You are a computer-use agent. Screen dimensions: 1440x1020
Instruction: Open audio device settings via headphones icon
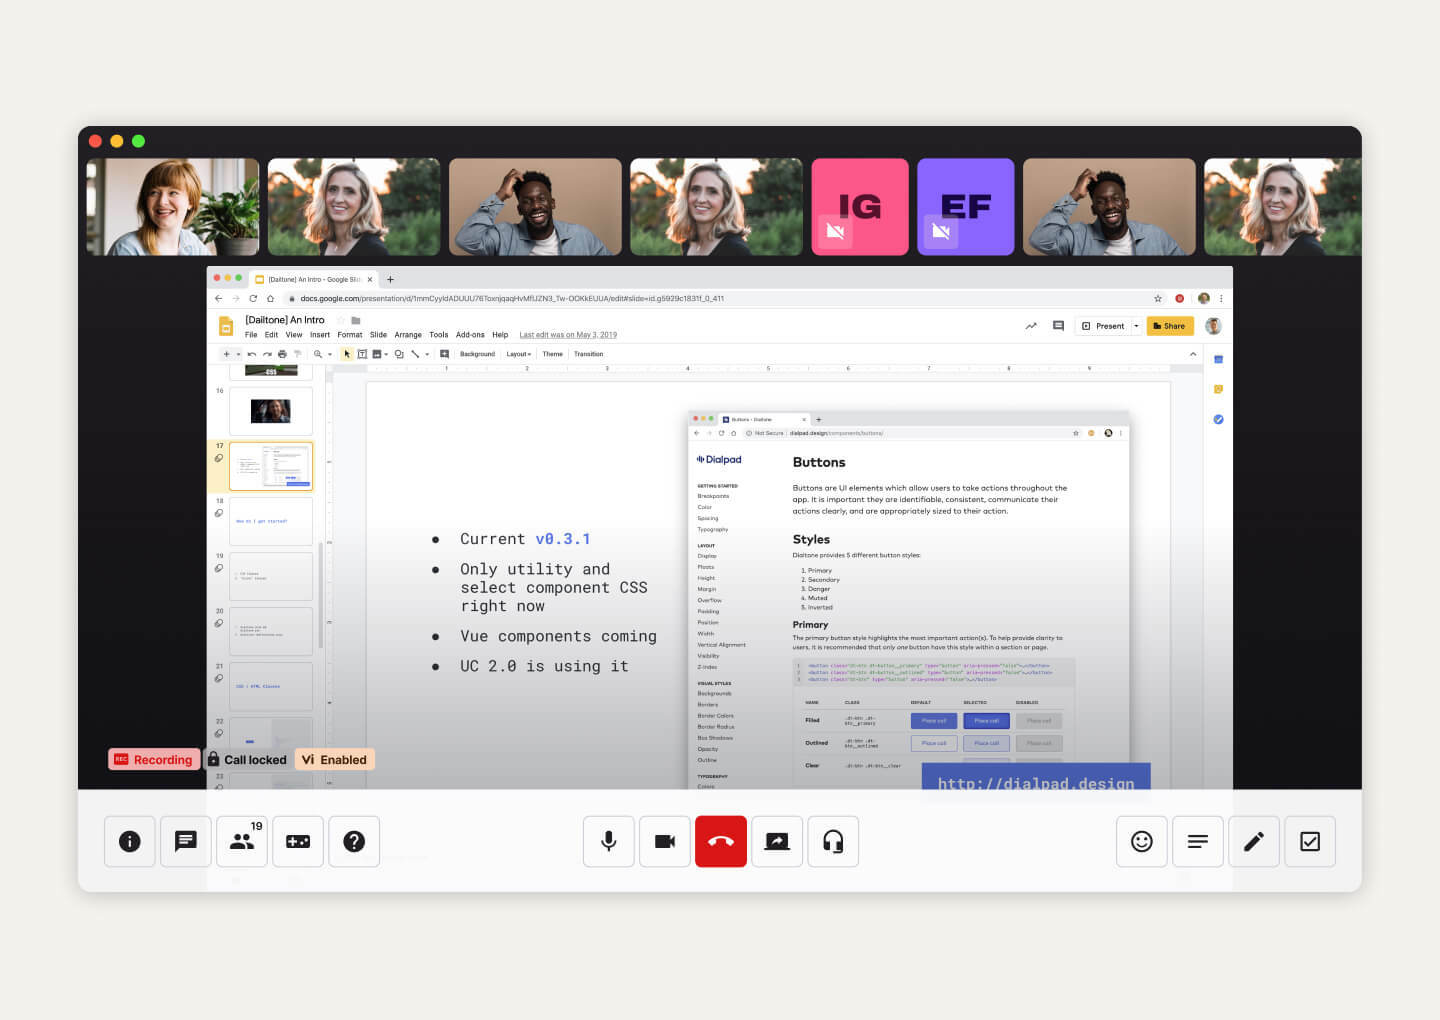833,841
